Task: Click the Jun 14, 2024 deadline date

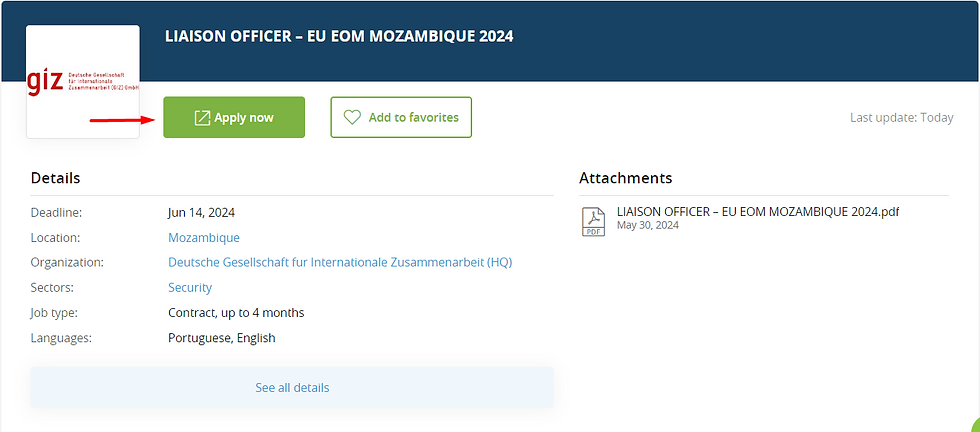Action: coord(201,212)
